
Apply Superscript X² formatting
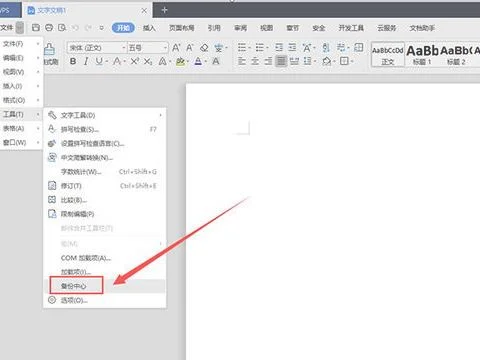coord(135,61)
